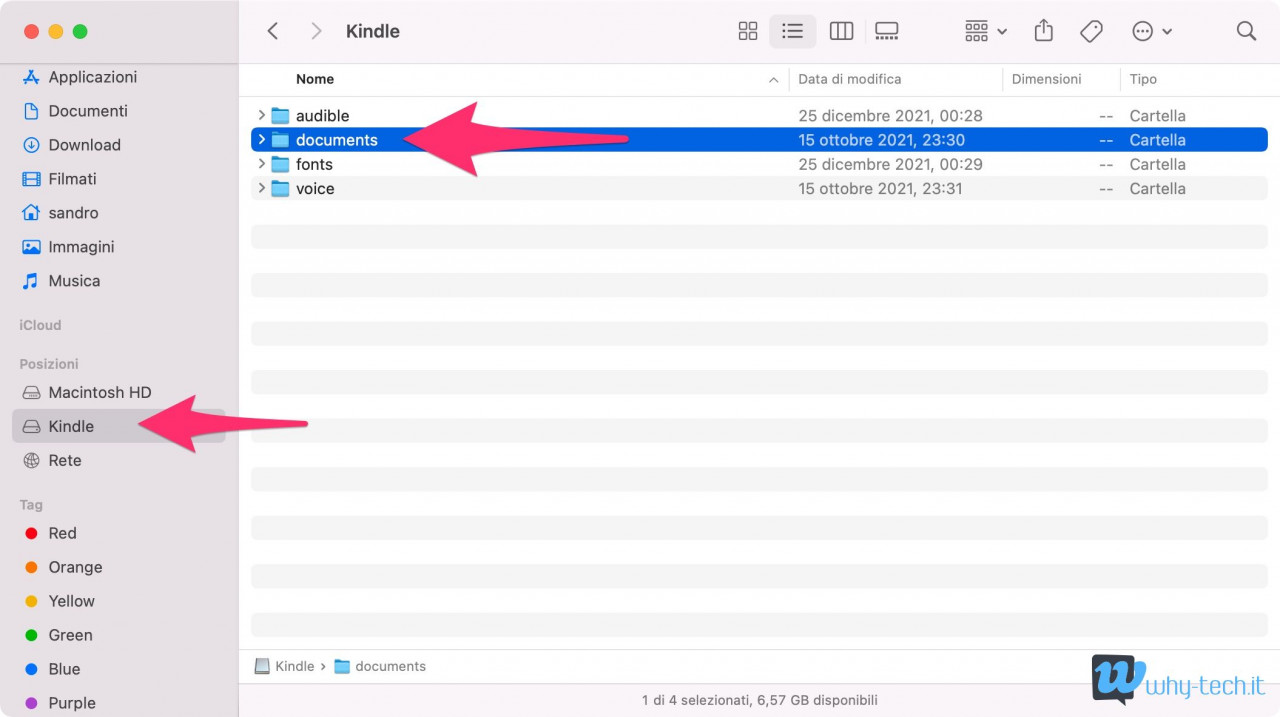Click Kindle in the path bar

(x=285, y=666)
